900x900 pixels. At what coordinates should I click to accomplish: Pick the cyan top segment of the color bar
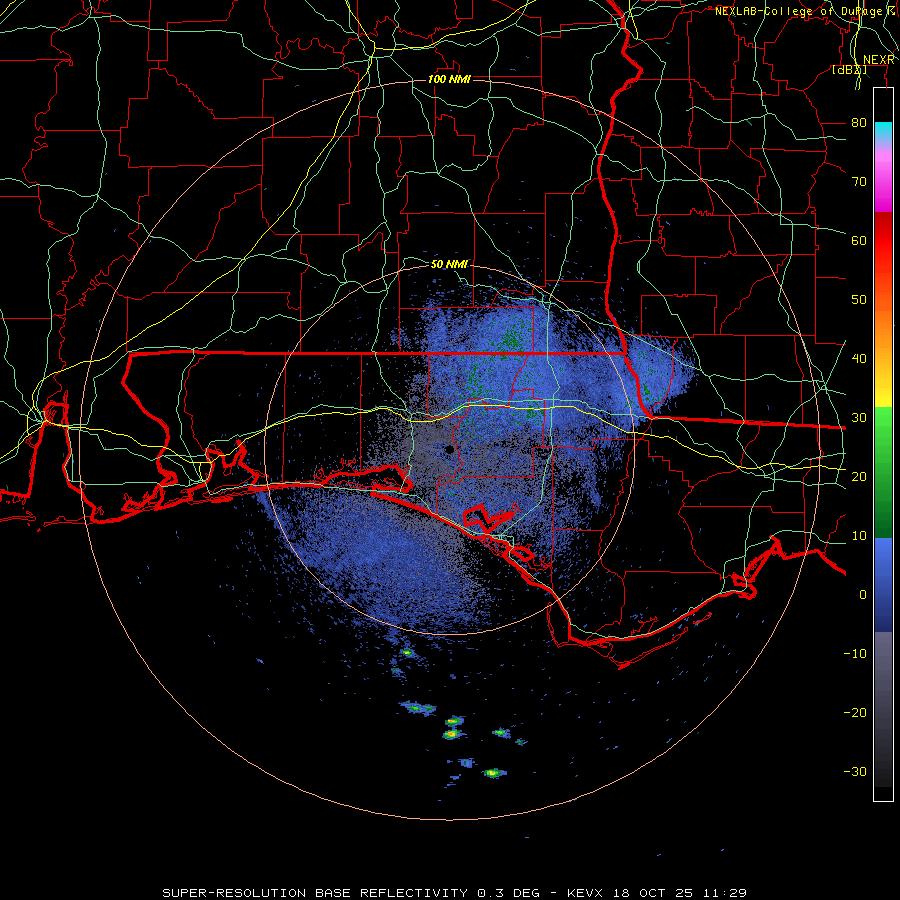coord(883,131)
